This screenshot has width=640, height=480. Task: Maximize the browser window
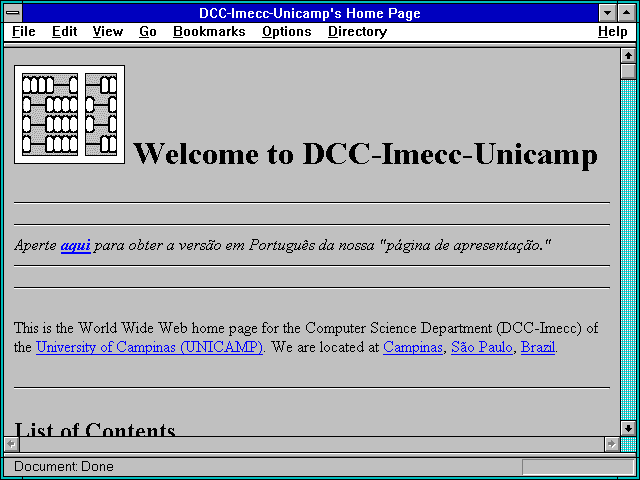point(627,13)
